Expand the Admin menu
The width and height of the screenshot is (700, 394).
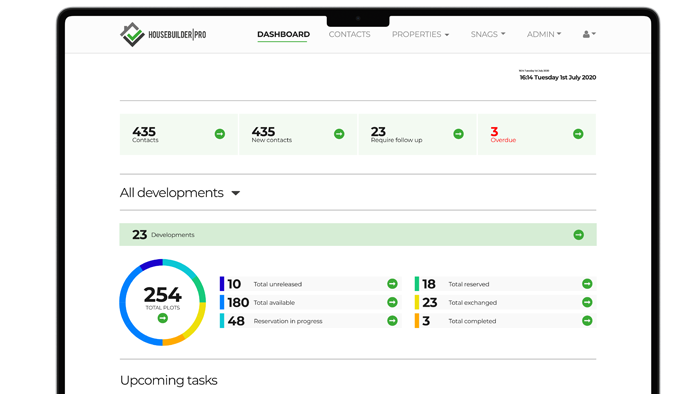tap(544, 34)
